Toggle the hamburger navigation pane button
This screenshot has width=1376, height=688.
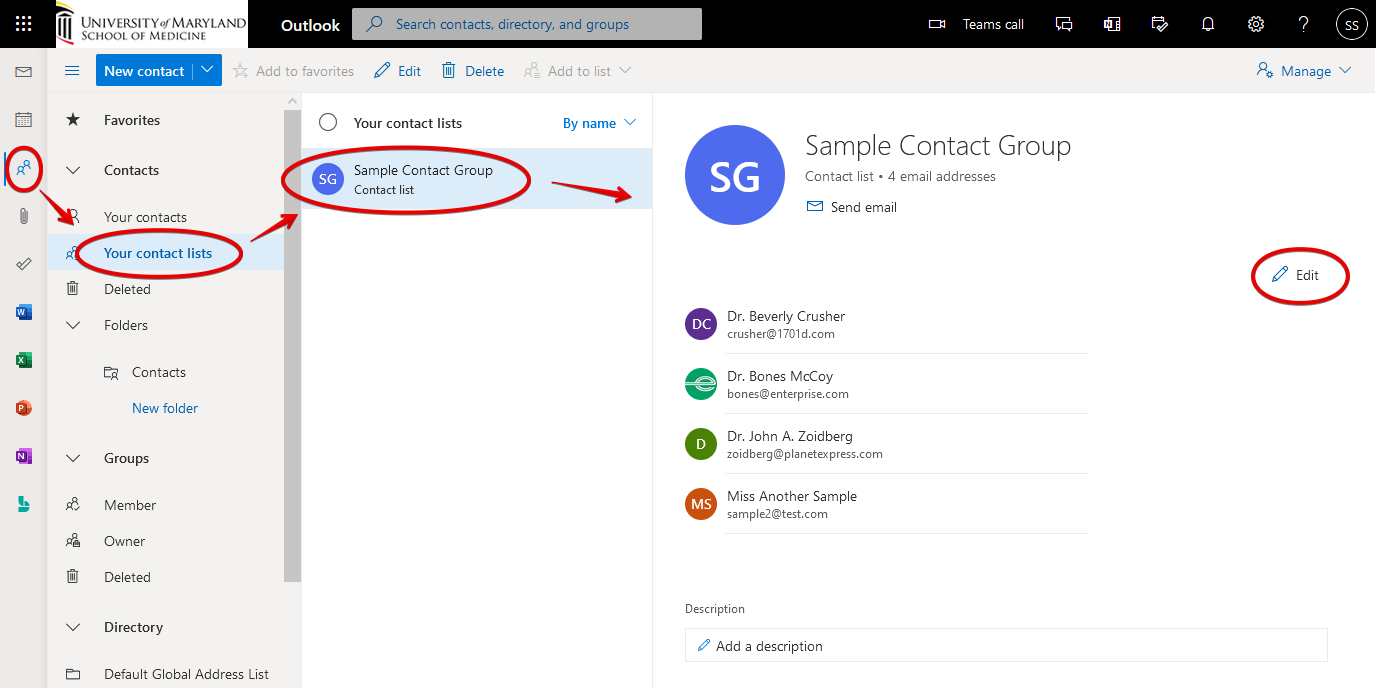point(72,71)
